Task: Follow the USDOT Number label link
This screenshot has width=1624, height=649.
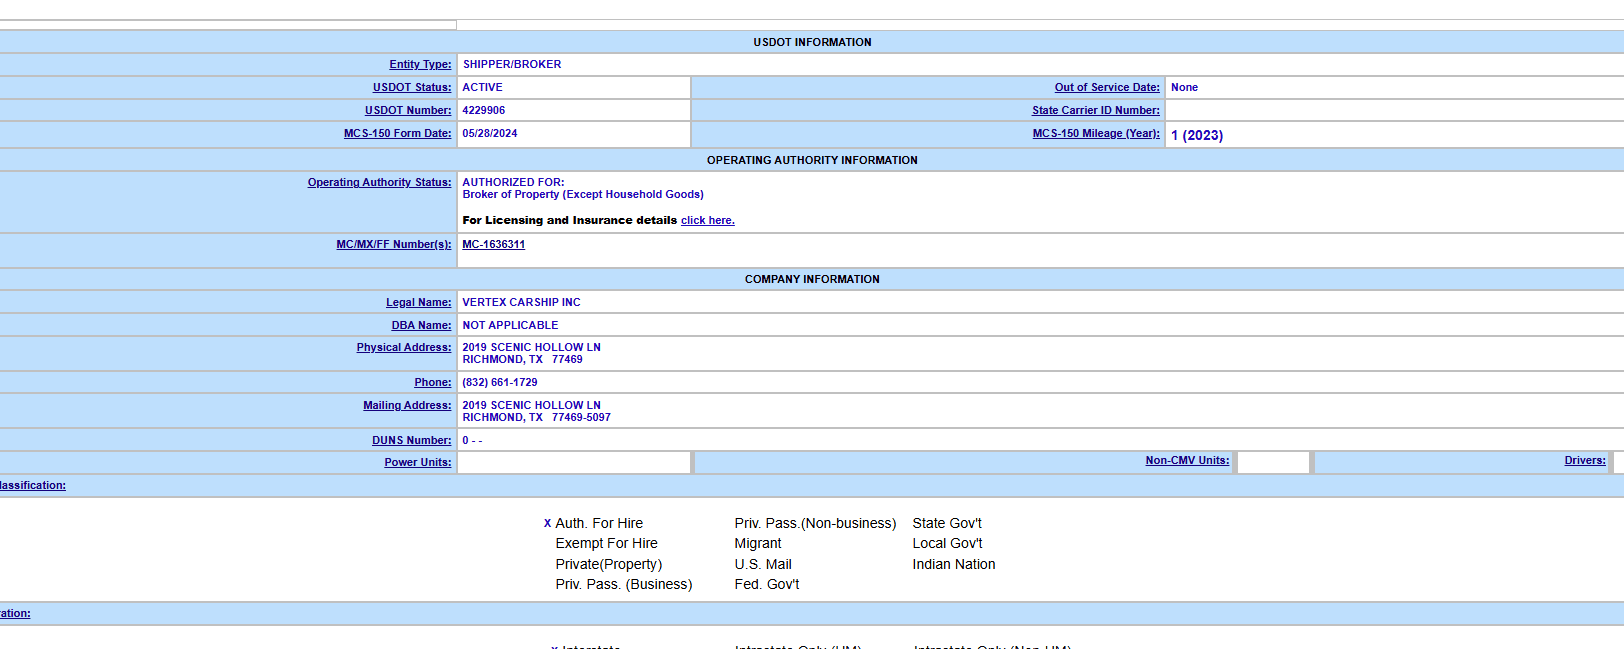Action: 408,110
